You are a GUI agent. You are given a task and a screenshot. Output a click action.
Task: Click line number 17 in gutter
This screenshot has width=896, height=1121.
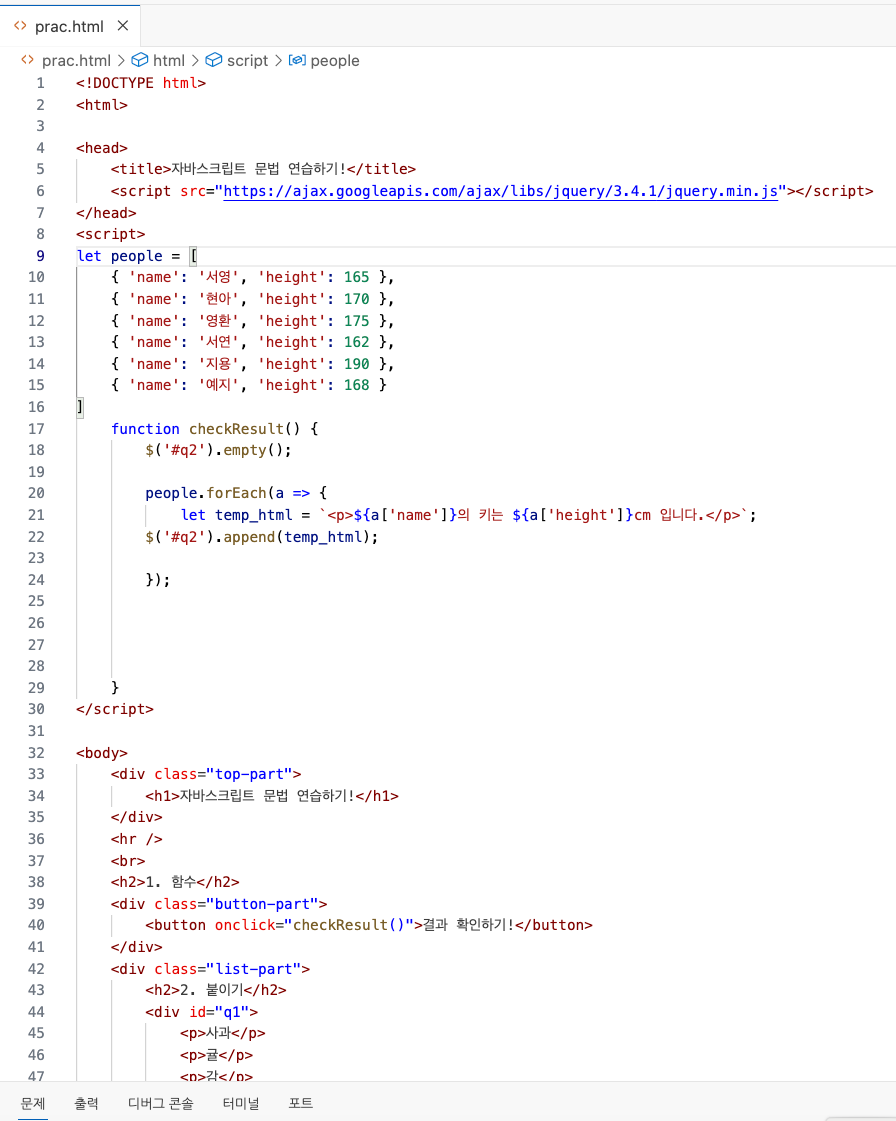point(36,429)
